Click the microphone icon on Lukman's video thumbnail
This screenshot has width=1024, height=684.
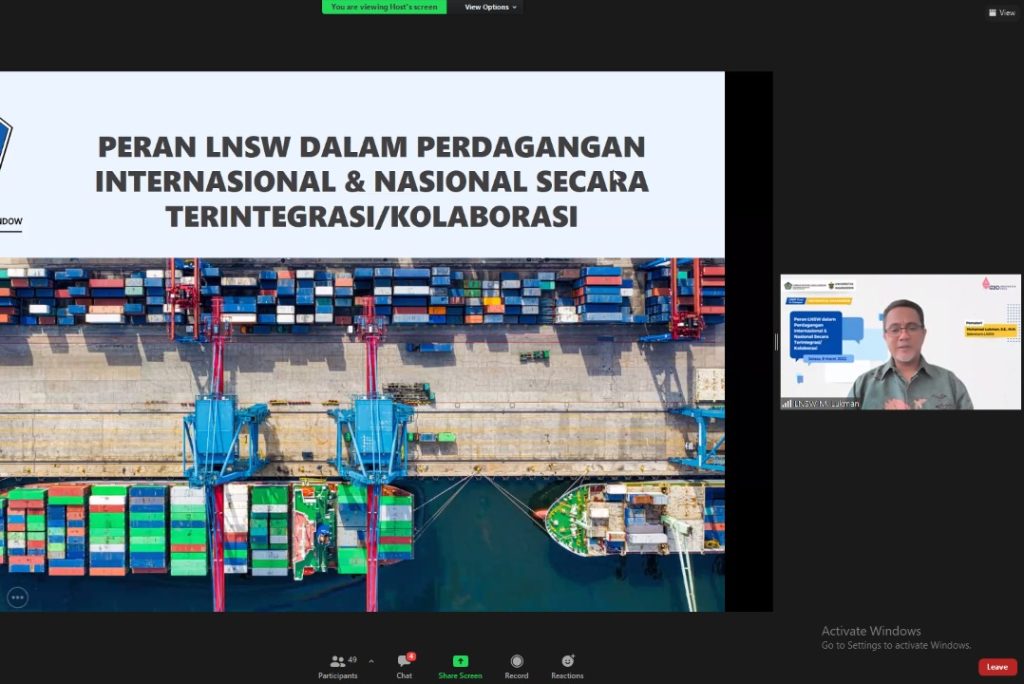(787, 403)
